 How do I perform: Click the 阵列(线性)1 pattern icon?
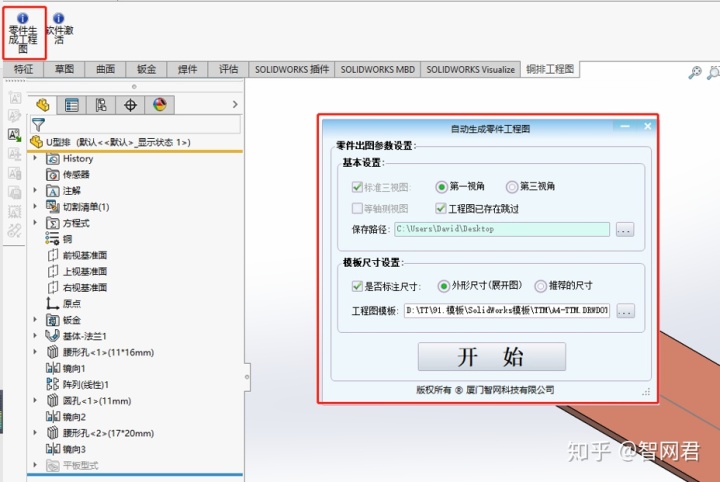(53, 384)
